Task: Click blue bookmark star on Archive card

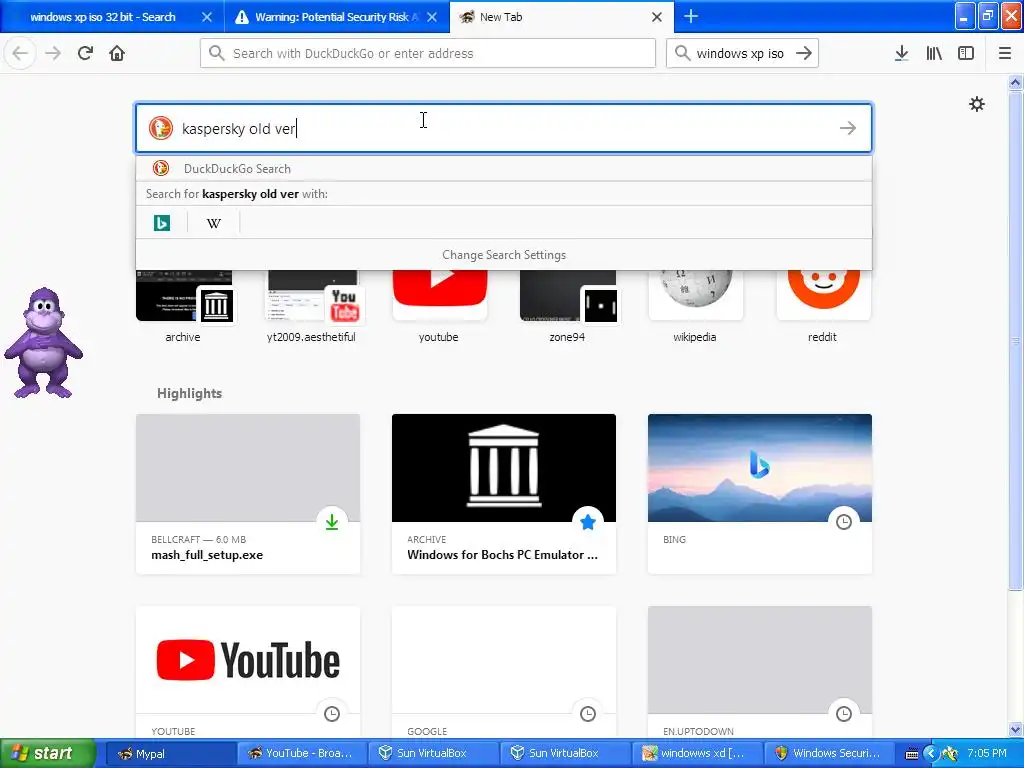Action: pos(588,522)
